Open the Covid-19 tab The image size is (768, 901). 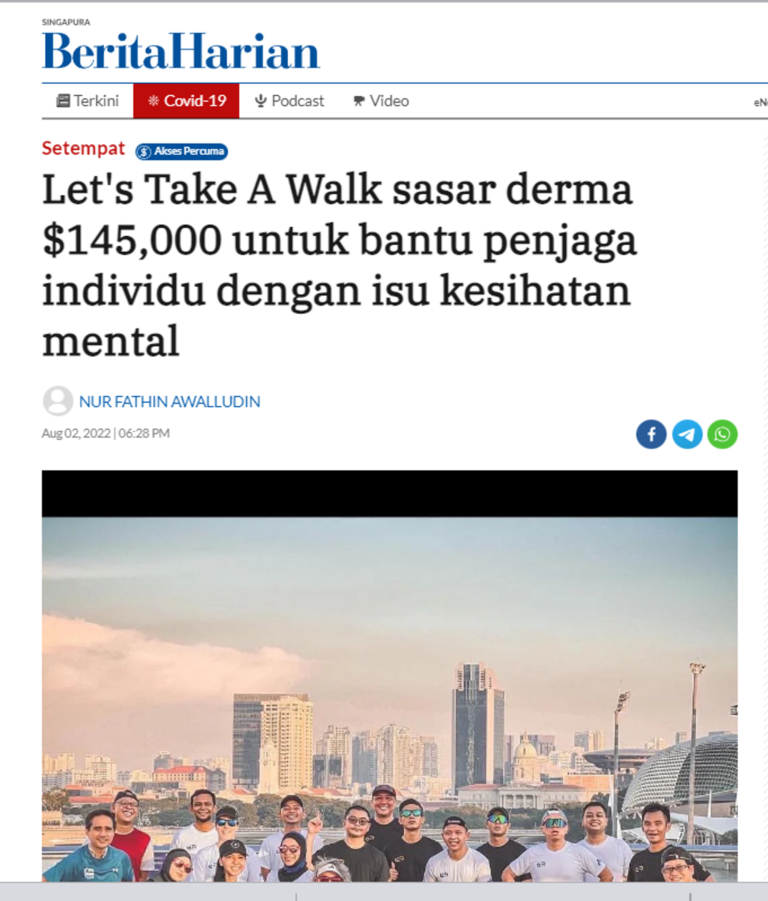click(186, 101)
